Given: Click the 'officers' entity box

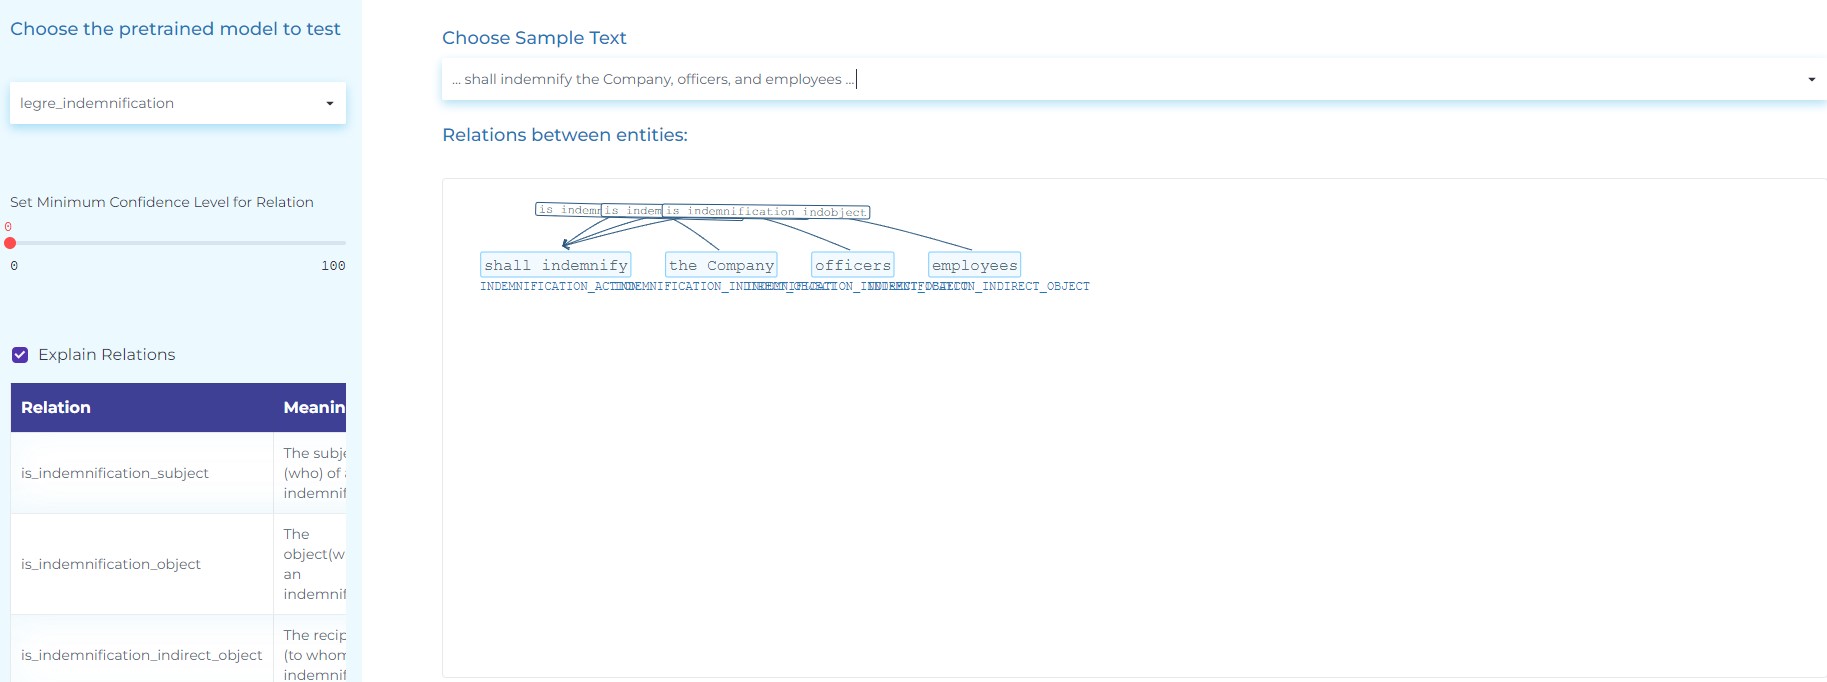Looking at the screenshot, I should click(x=852, y=265).
